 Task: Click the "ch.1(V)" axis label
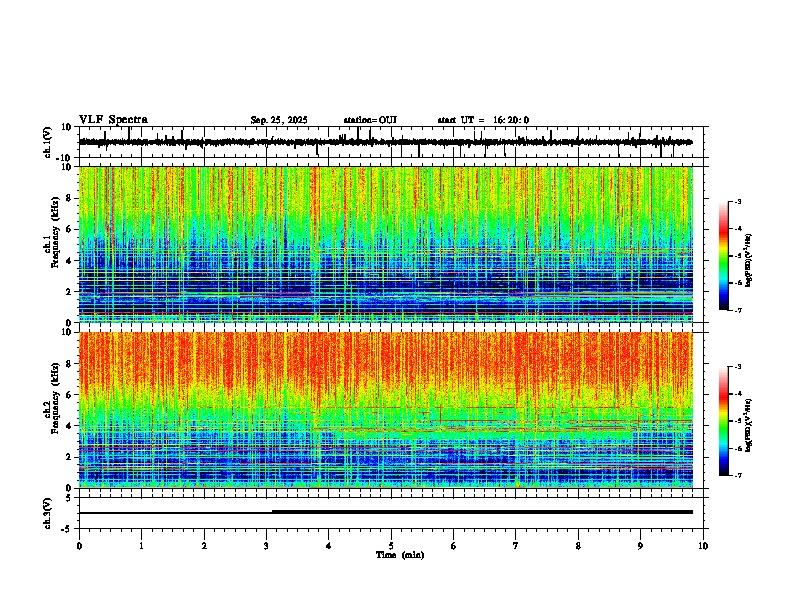point(48,143)
